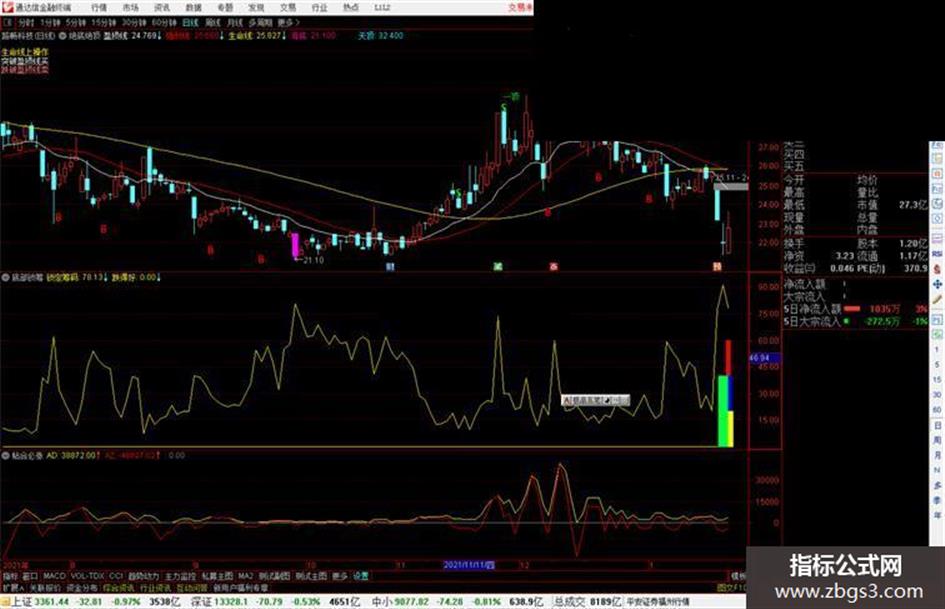This screenshot has width=945, height=609.
Task: Select the pencil drawing tool icon
Action: (937, 299)
